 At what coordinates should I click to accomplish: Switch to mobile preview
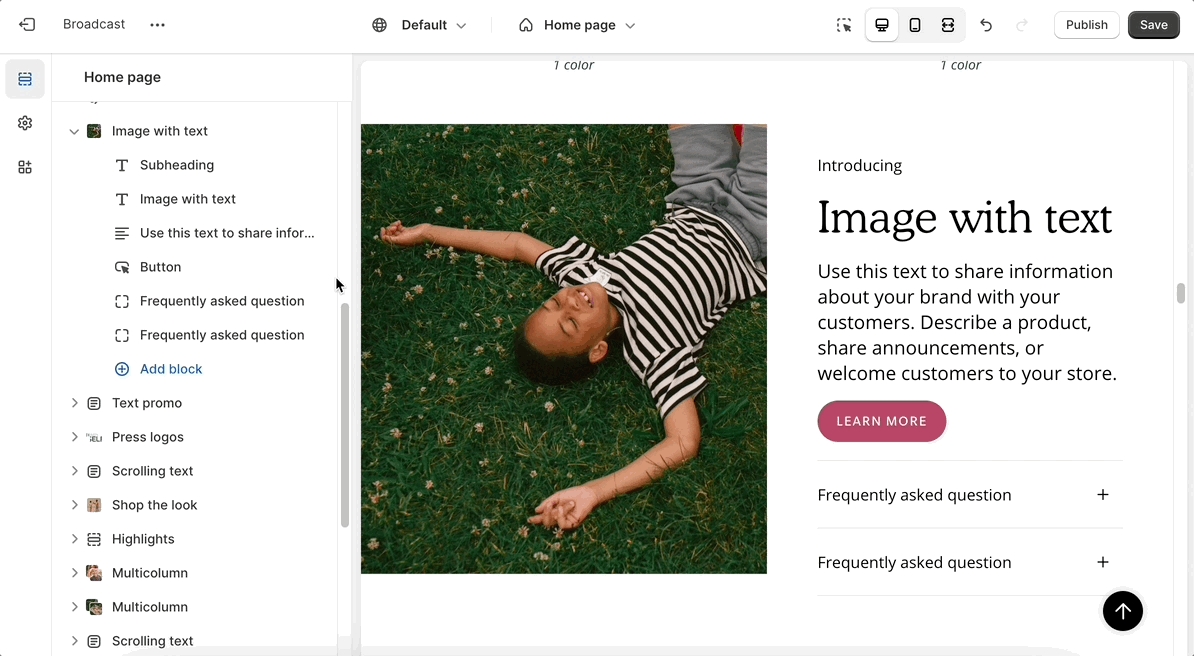(x=914, y=25)
